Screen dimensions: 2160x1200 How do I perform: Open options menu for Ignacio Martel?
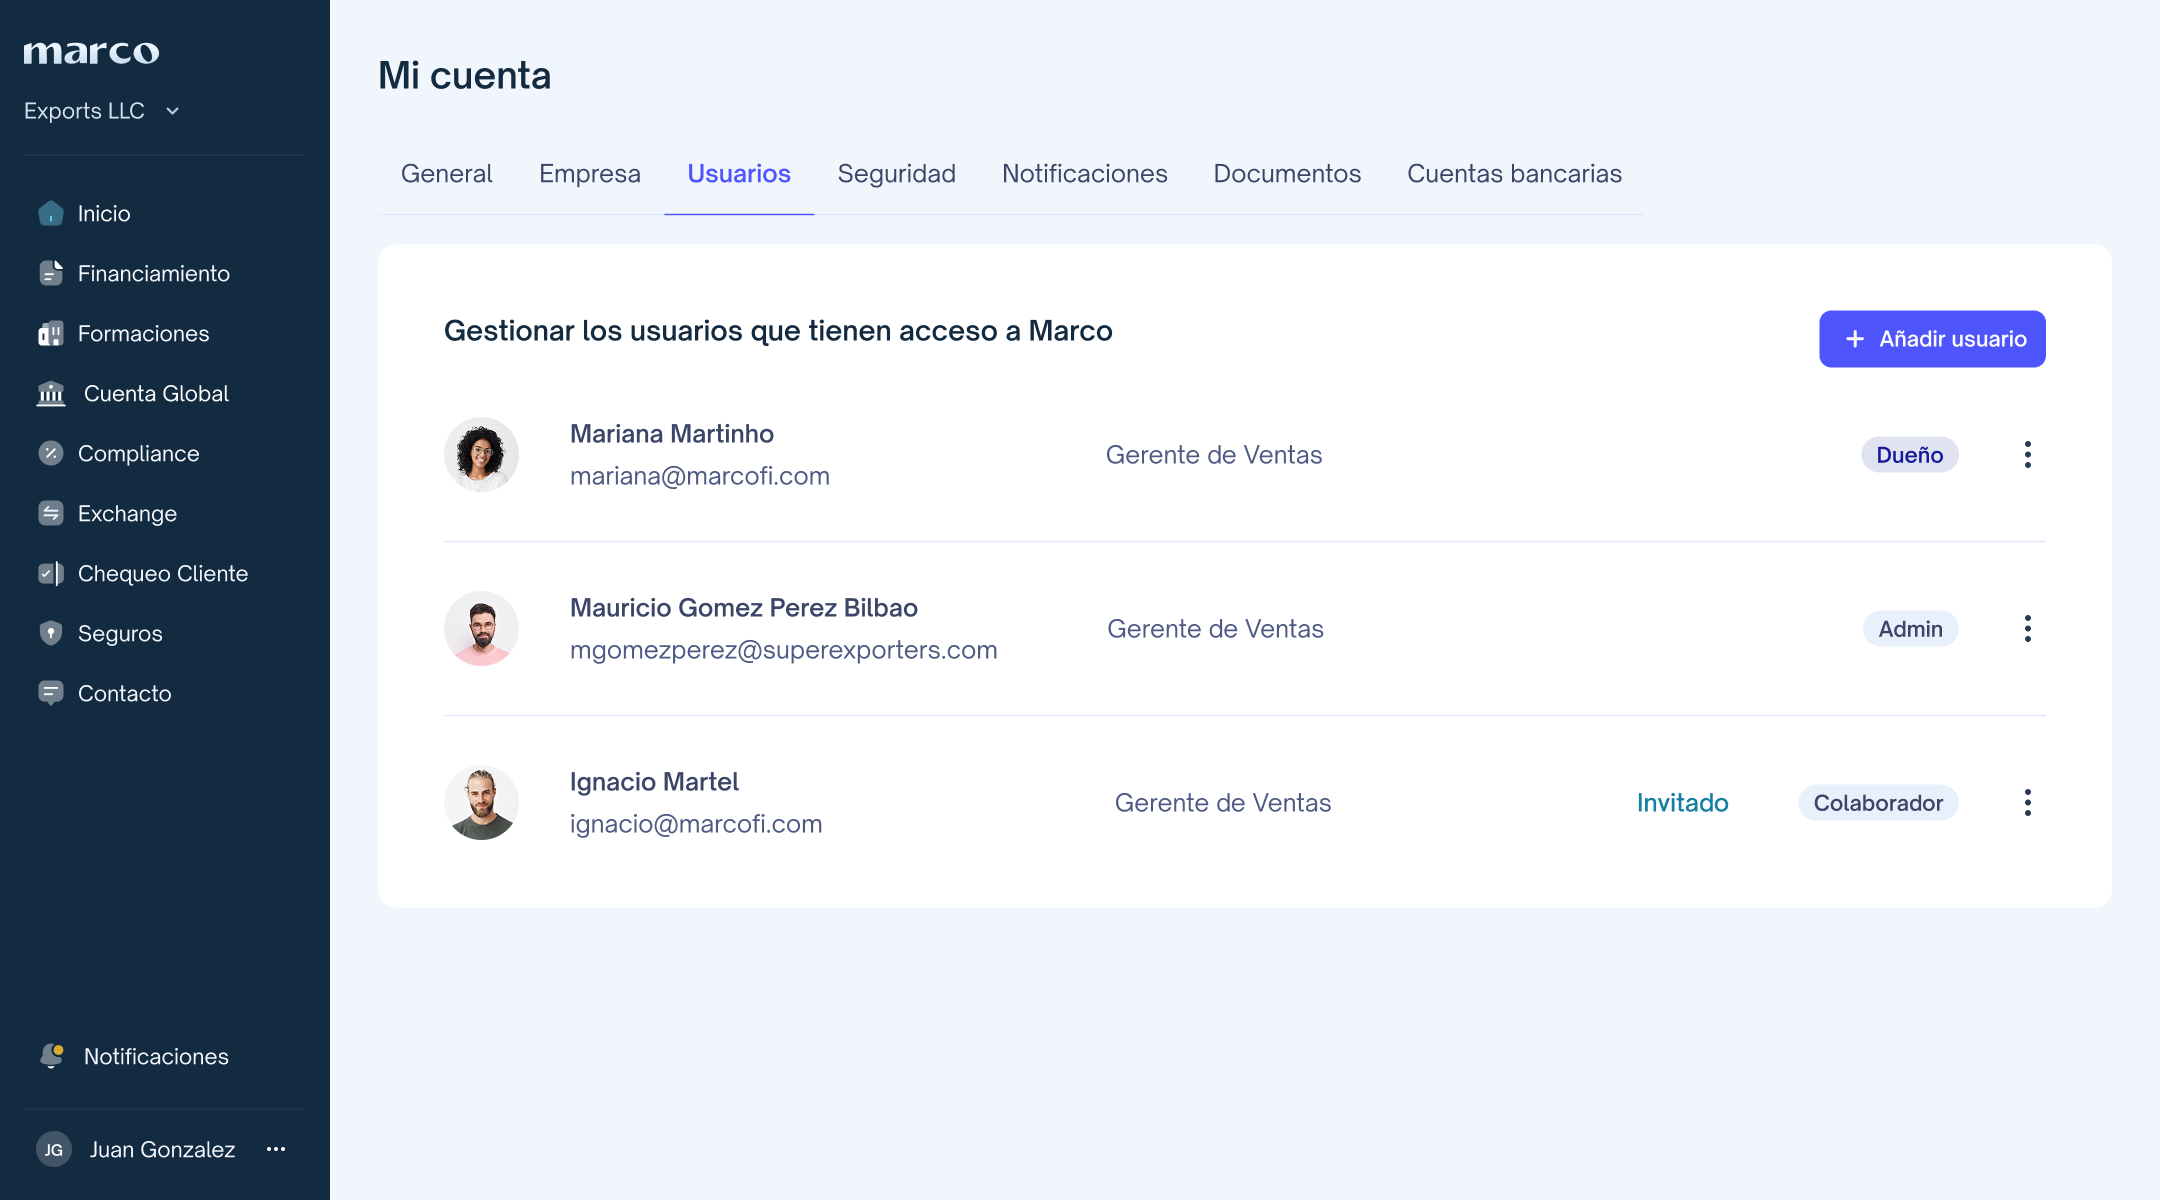click(x=2027, y=803)
